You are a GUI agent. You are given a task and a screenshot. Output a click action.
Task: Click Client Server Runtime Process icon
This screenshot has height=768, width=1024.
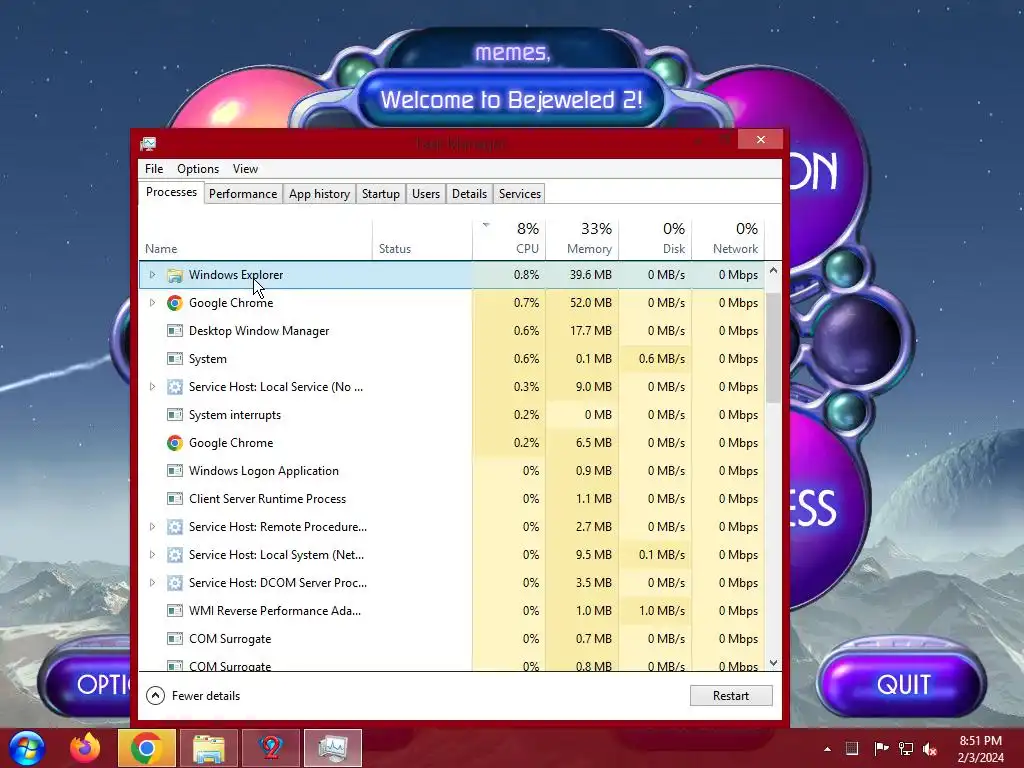point(174,499)
